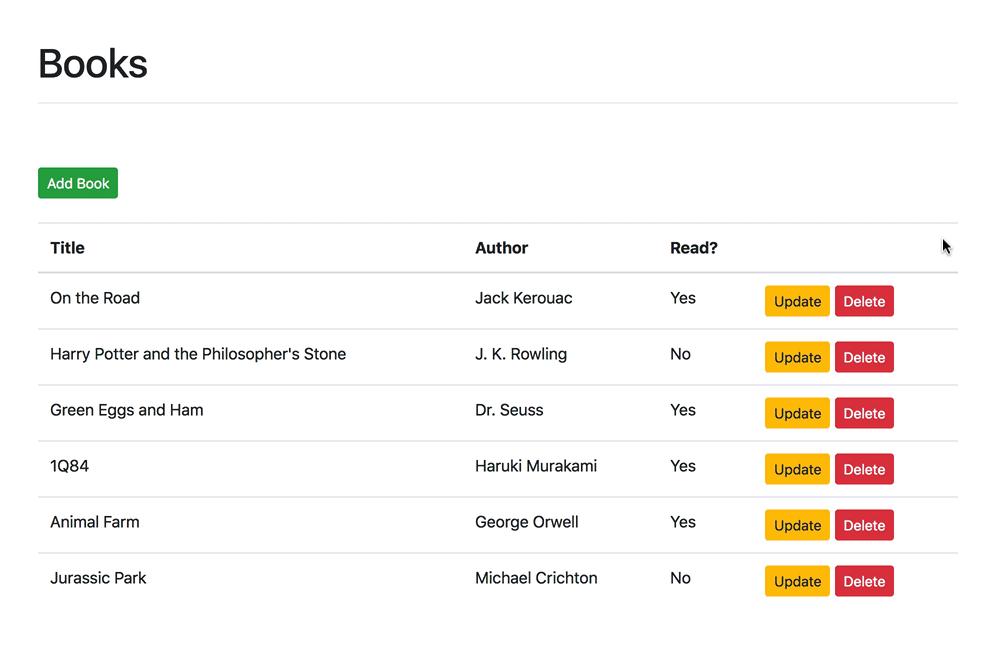Viewport: 1004px width, 670px height.
Task: Delete the 1Q84 book
Action: coord(864,469)
